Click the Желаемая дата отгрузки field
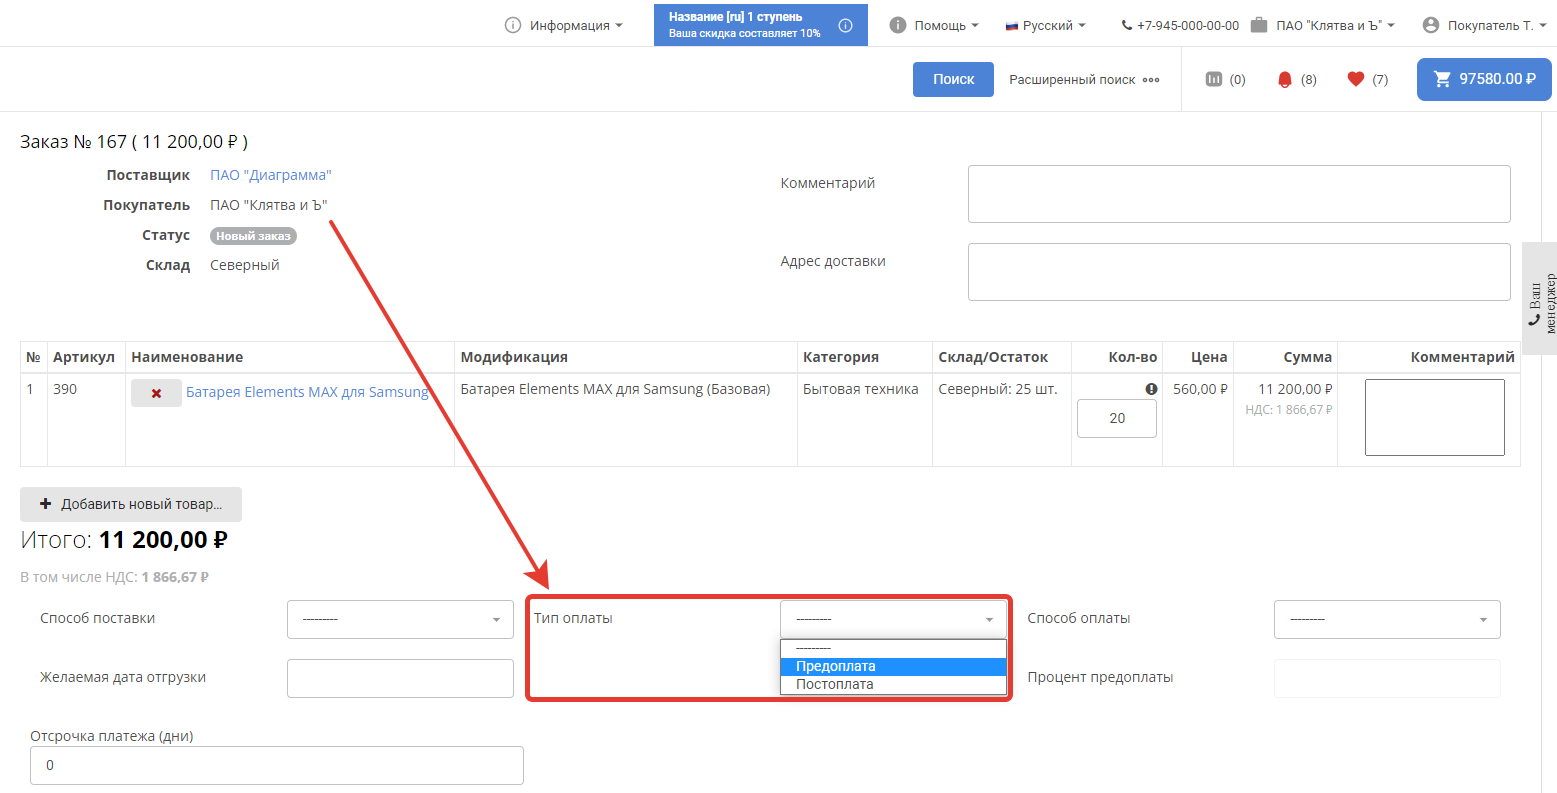This screenshot has height=793, width=1557. (400, 678)
